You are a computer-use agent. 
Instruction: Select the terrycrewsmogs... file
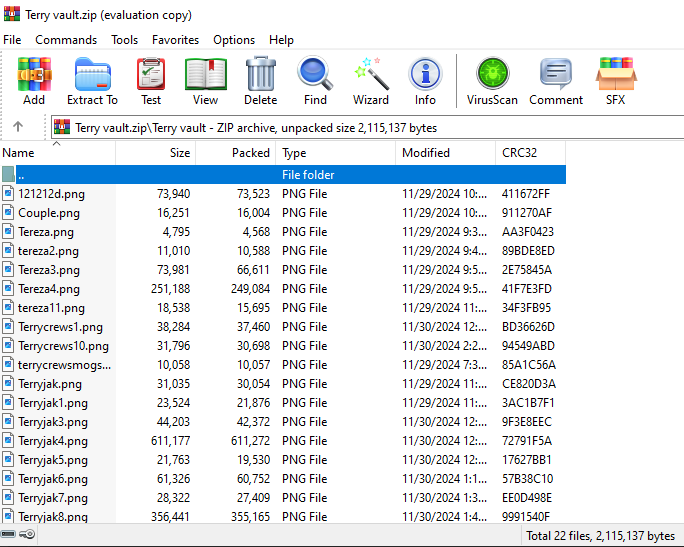[x=64, y=365]
